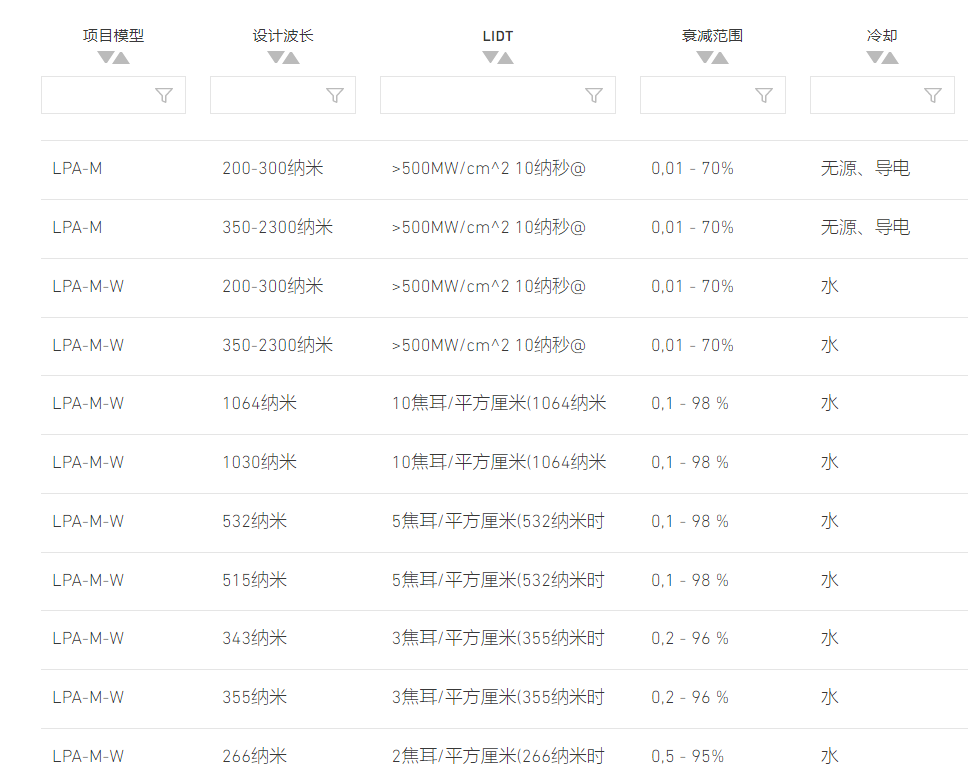Focus the 项目模型 filter input box
This screenshot has width=968, height=776.
114,95
